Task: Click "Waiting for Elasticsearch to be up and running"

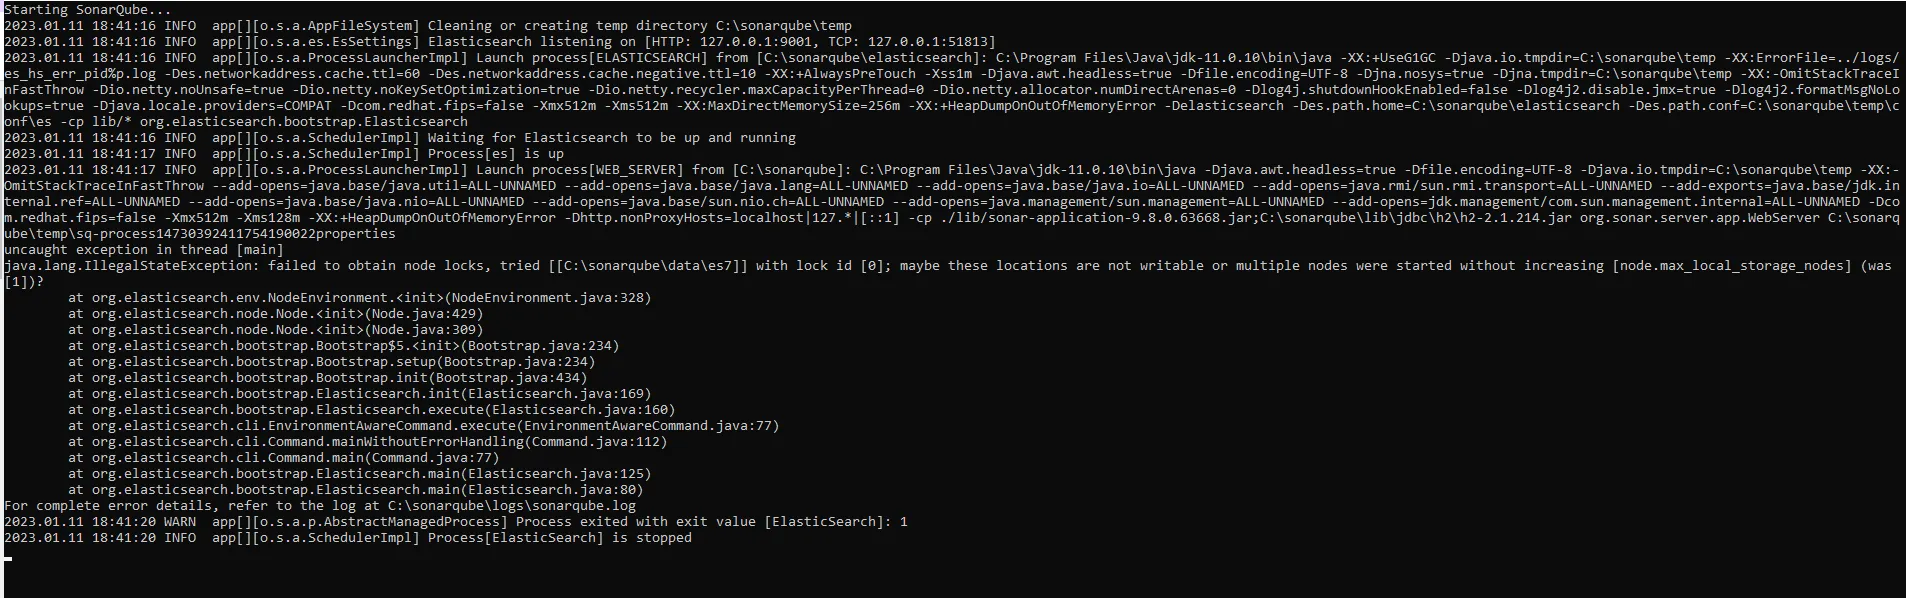Action: (x=611, y=137)
